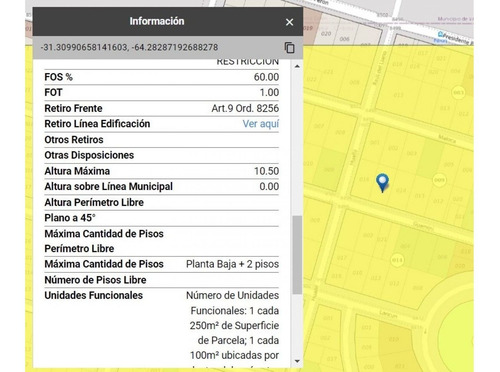Click the blue location pin on the map

click(382, 182)
